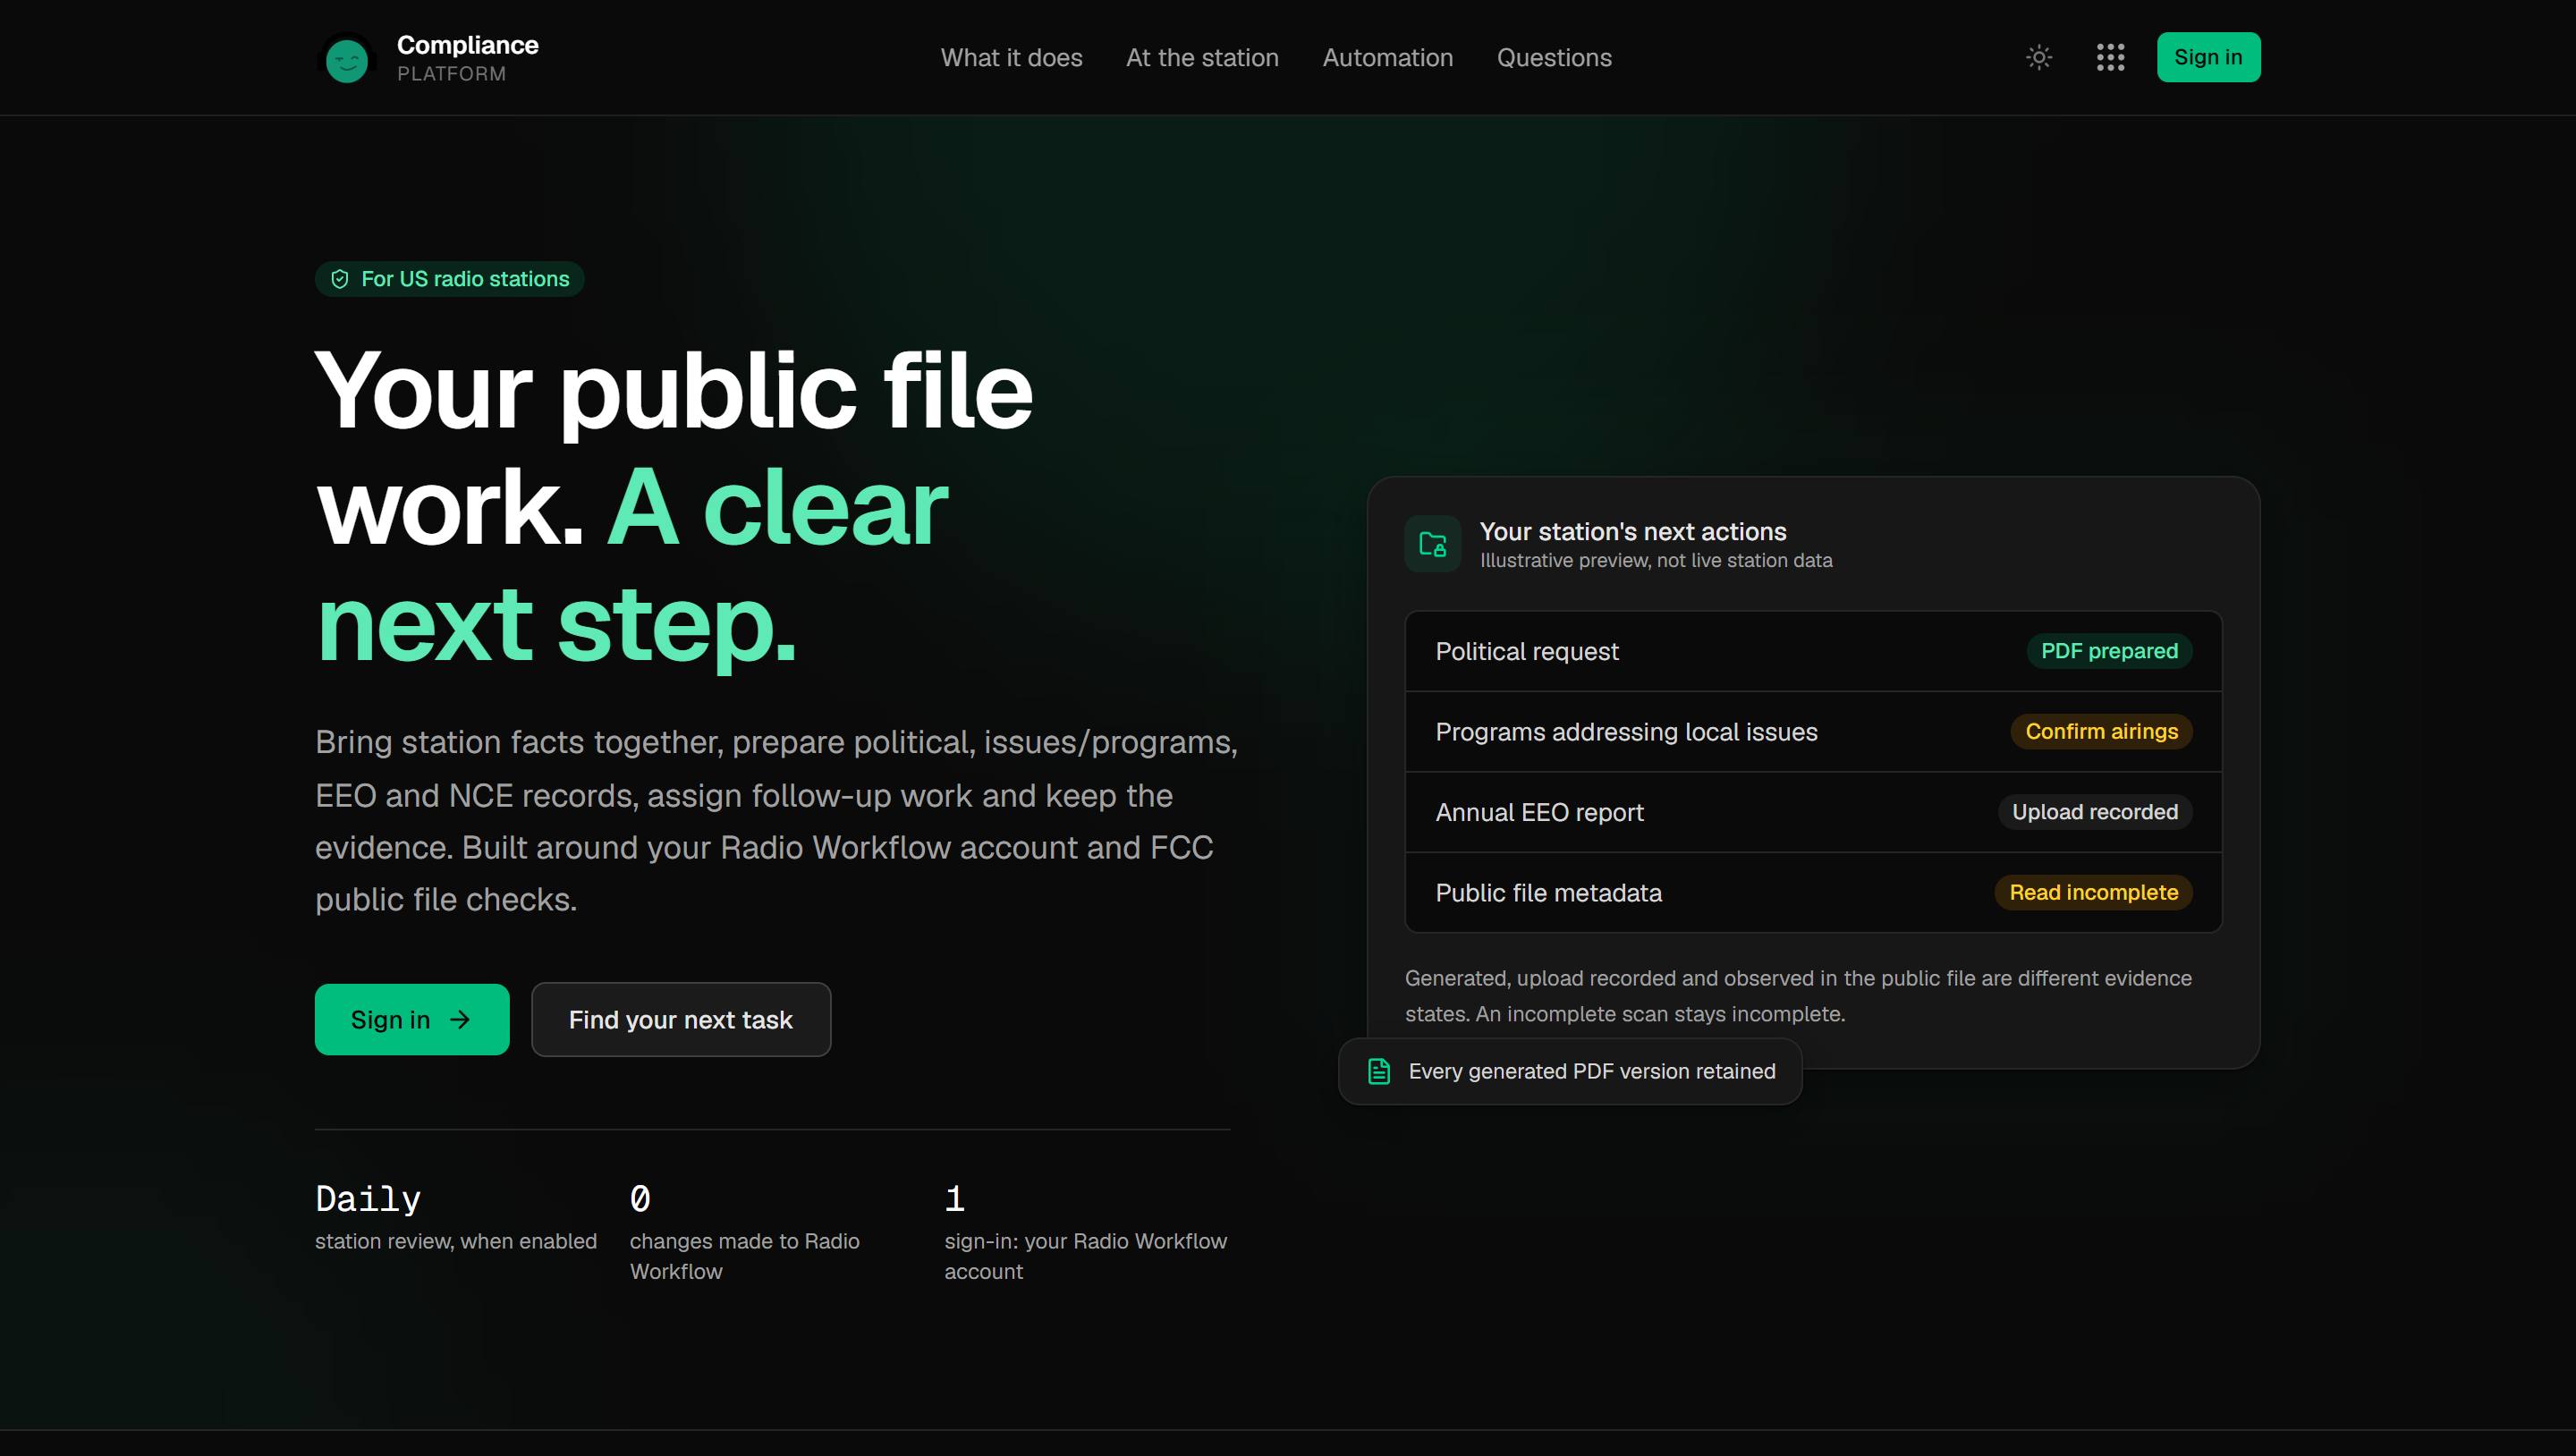The width and height of the screenshot is (2576, 1456).
Task: Click the Your station's next actions heading
Action: pos(1632,531)
